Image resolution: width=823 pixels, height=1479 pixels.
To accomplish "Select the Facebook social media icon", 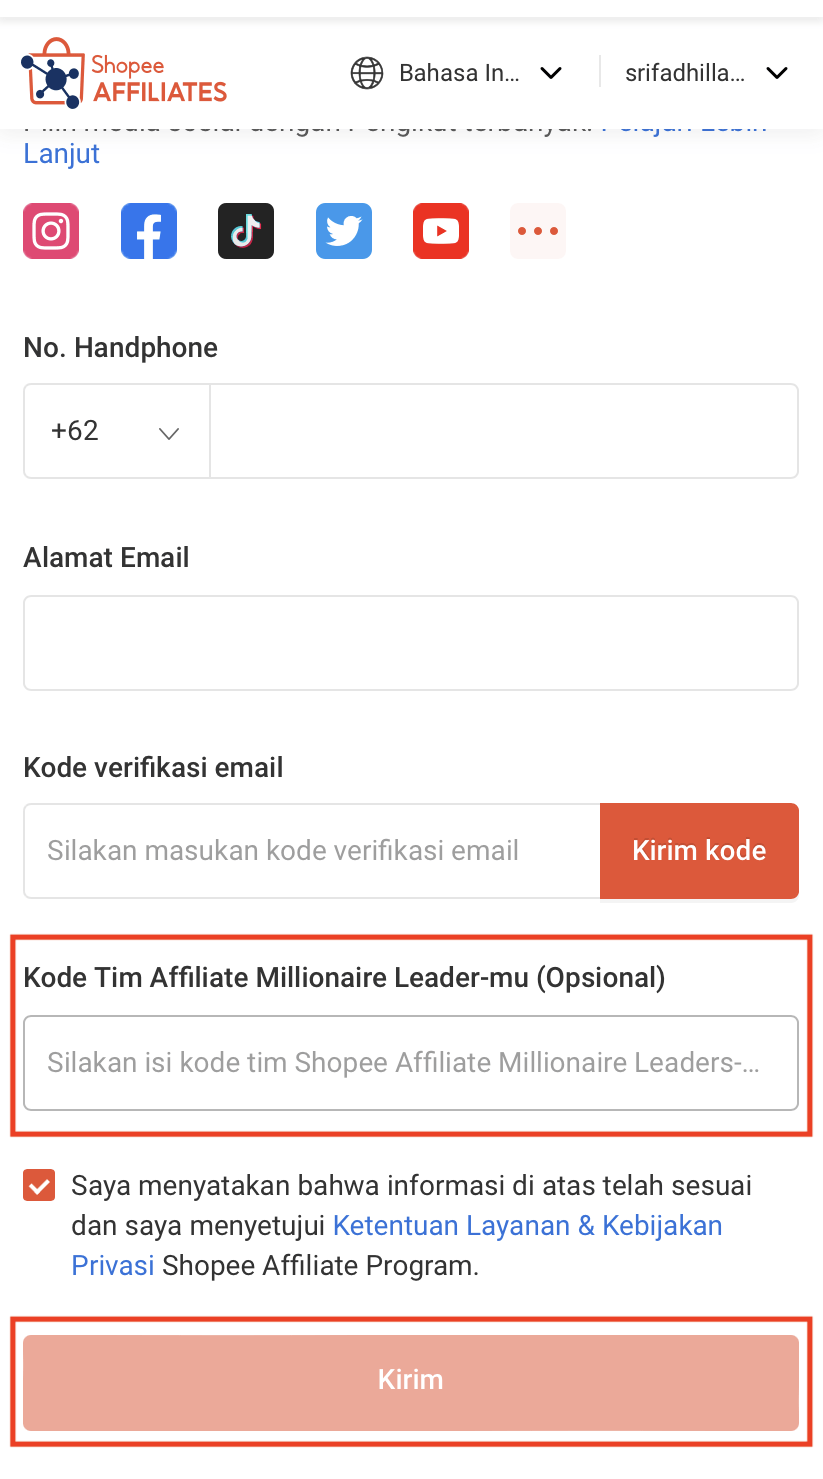I will (148, 231).
